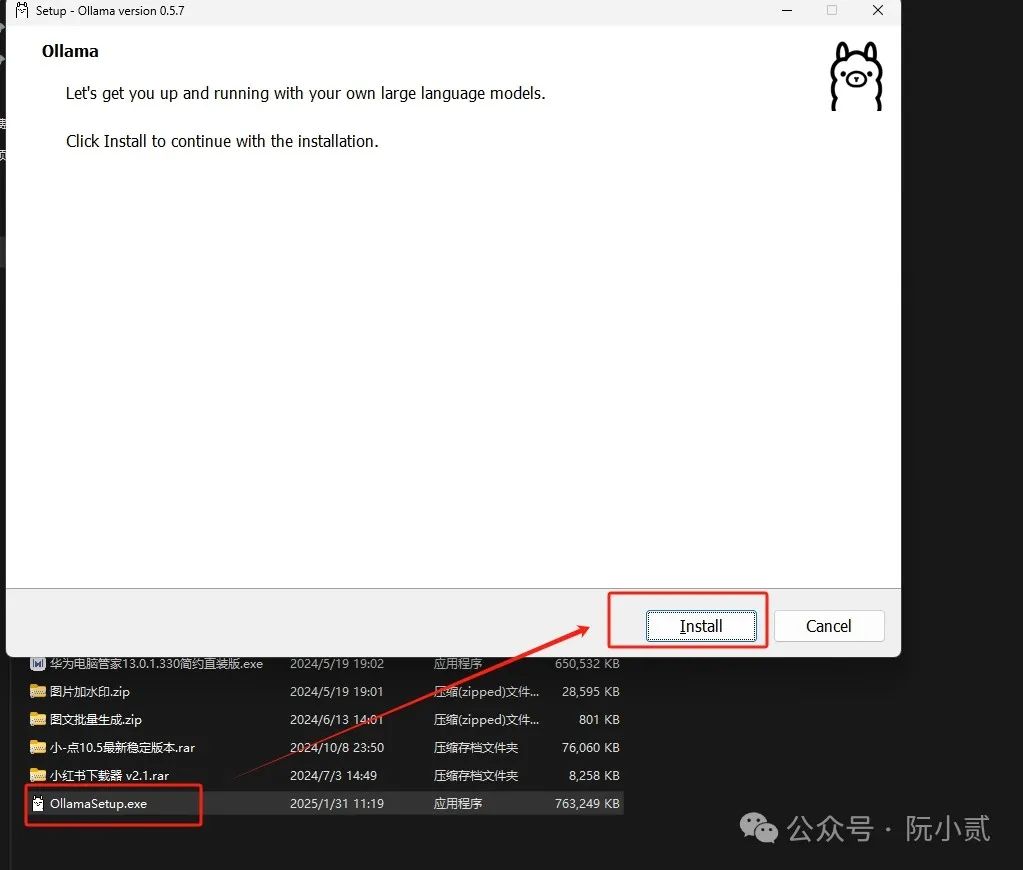Image resolution: width=1023 pixels, height=870 pixels.
Task: Click the Ollama llama logo image
Action: (x=856, y=76)
